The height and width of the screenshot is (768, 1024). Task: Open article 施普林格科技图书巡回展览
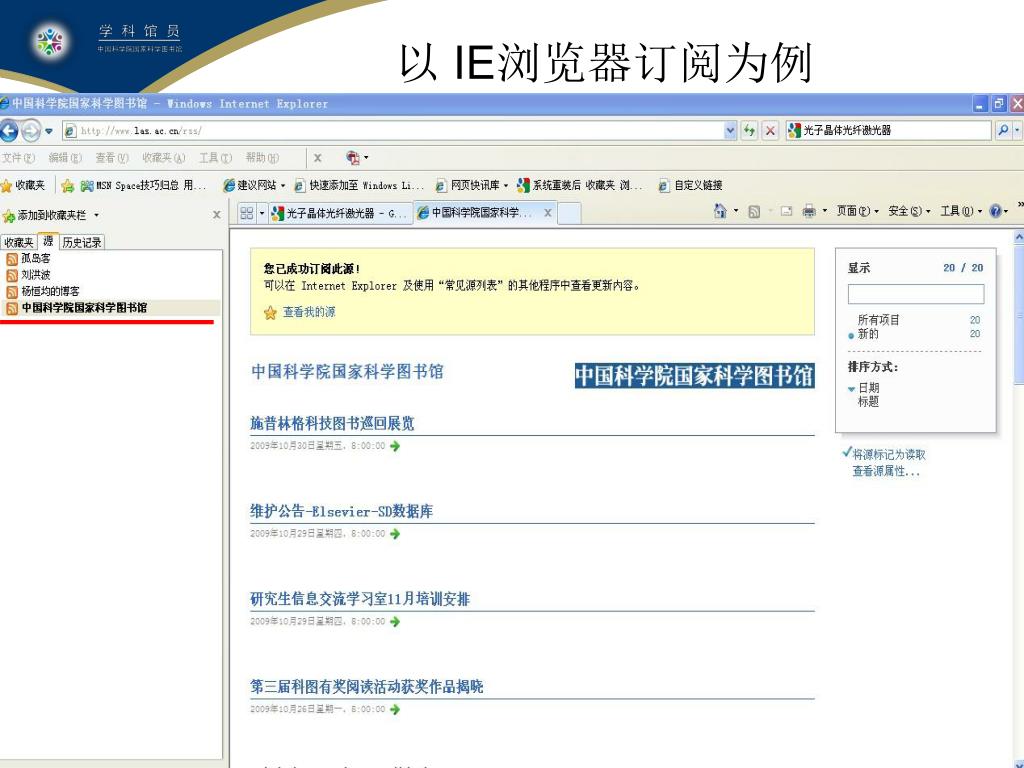pyautogui.click(x=332, y=423)
